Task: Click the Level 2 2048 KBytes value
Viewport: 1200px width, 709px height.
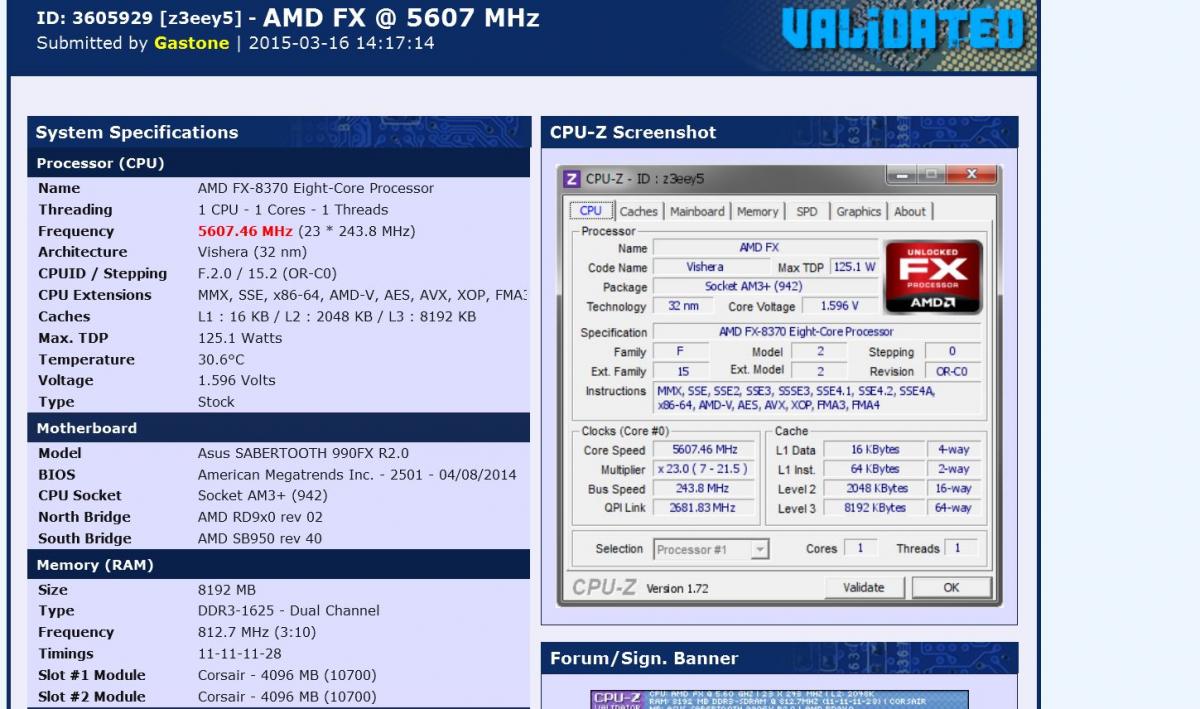Action: pos(874,489)
